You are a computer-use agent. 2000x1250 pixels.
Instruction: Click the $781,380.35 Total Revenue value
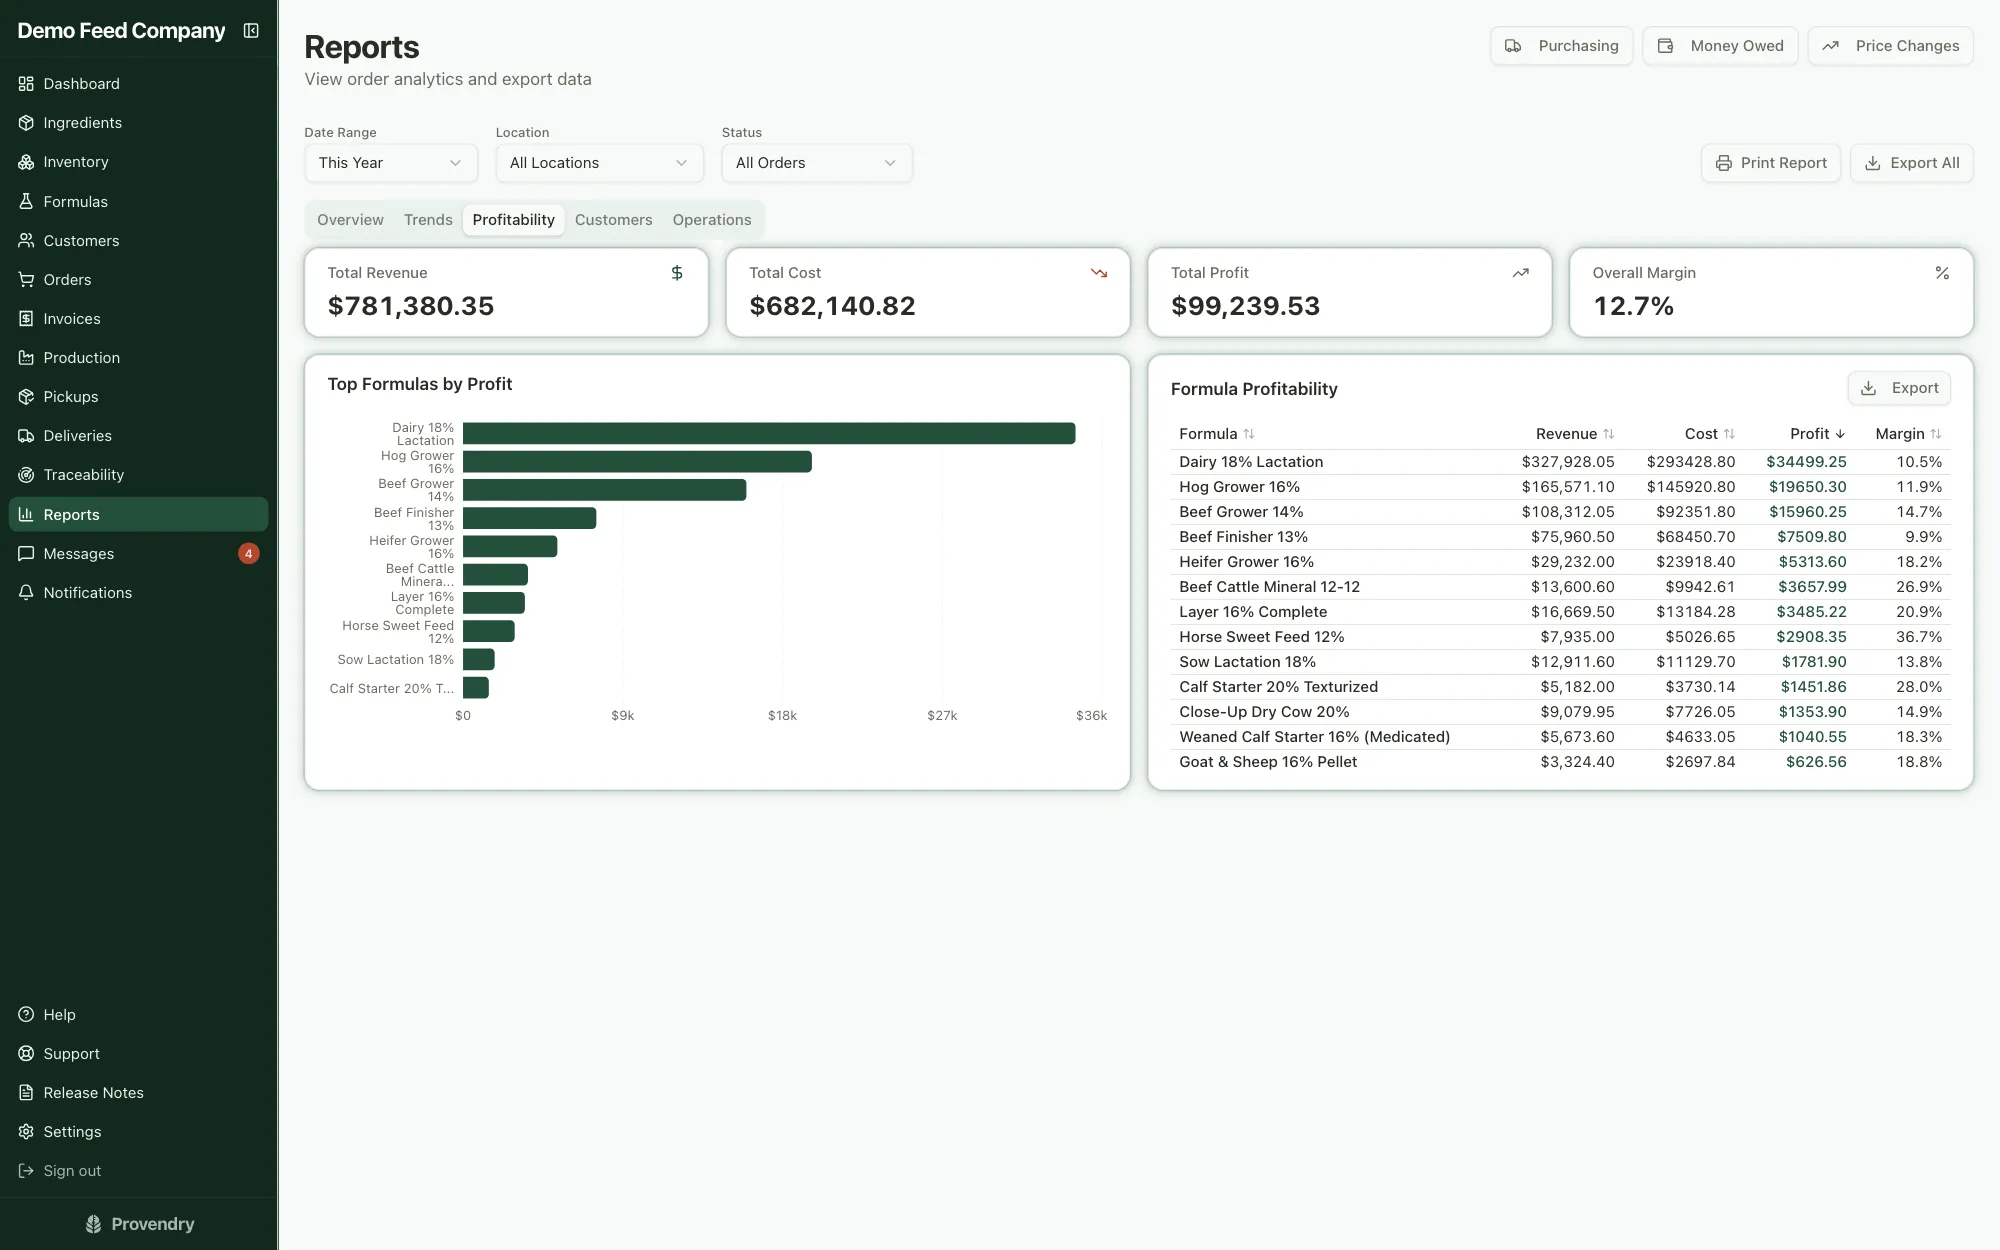411,306
